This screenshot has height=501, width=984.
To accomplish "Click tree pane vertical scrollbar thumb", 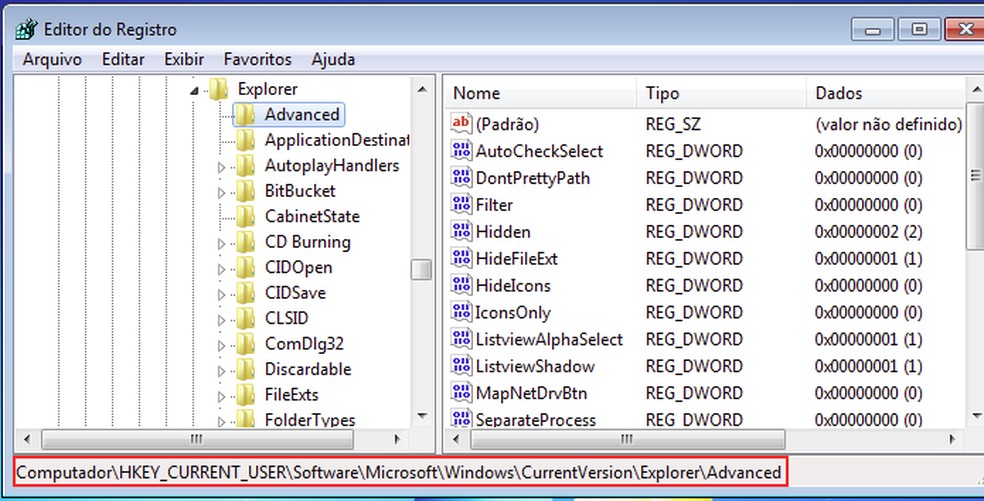I will pos(421,270).
